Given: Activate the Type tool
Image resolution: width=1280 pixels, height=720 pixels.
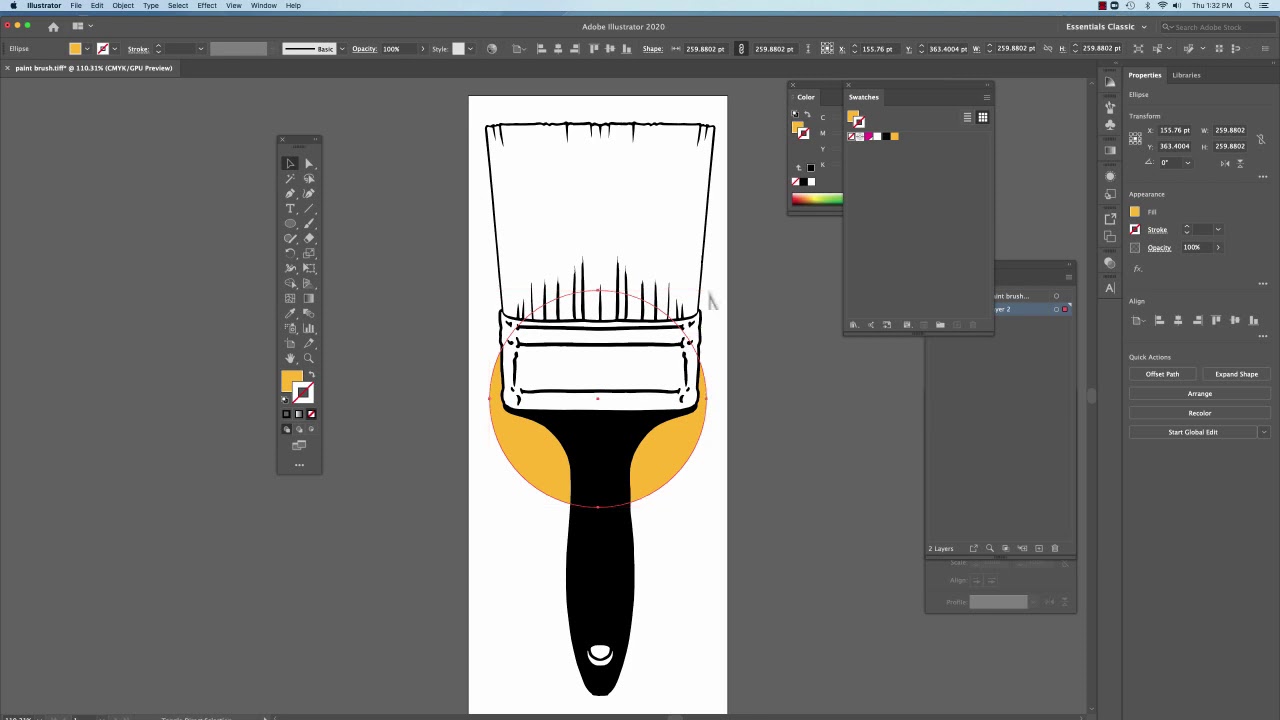Looking at the screenshot, I should tap(290, 209).
